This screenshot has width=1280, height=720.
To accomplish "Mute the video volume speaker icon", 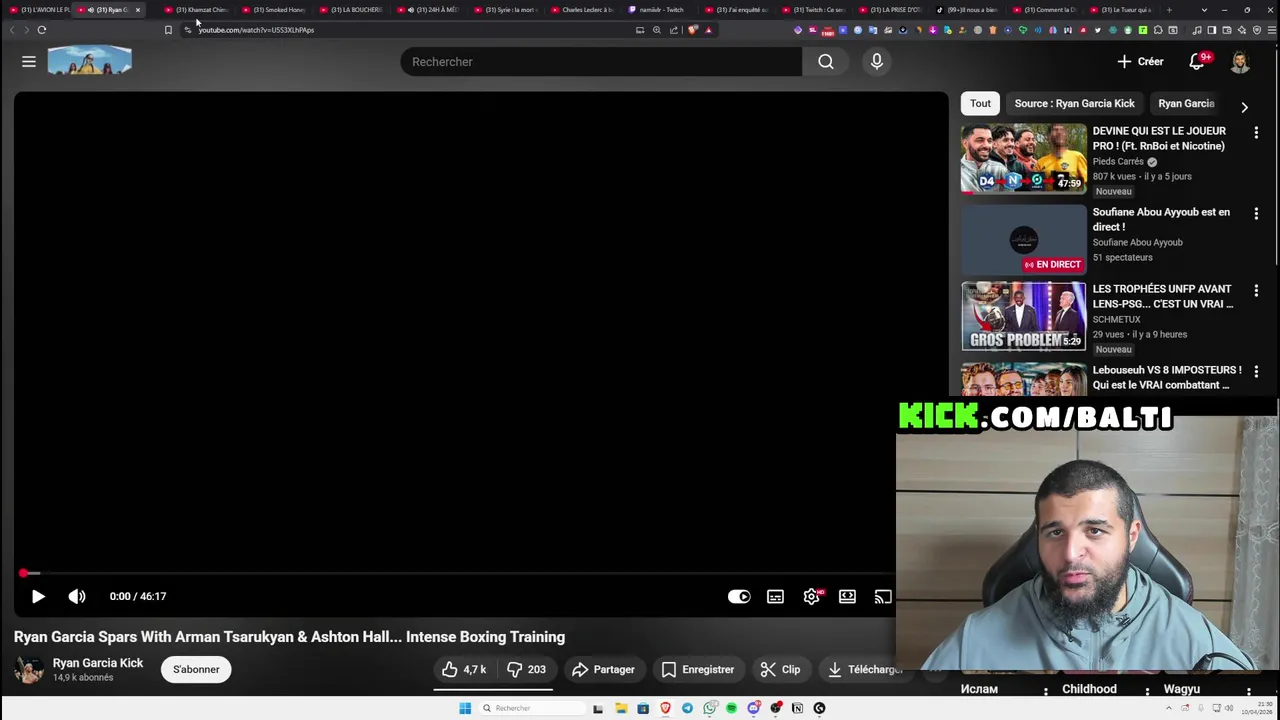I will point(77,596).
